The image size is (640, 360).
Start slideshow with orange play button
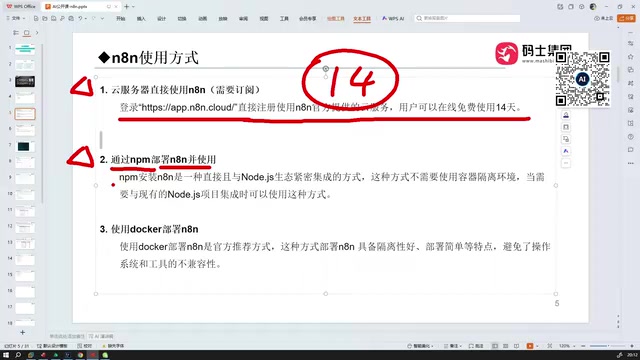(x=530, y=346)
